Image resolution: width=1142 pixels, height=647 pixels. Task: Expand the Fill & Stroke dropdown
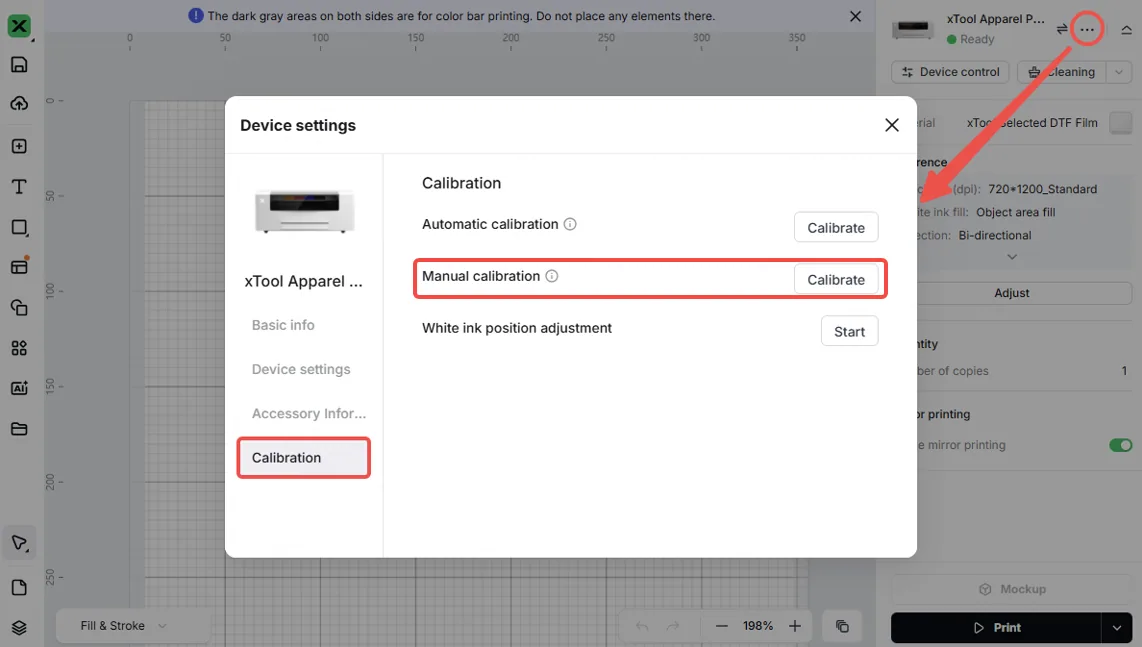[x=124, y=626]
